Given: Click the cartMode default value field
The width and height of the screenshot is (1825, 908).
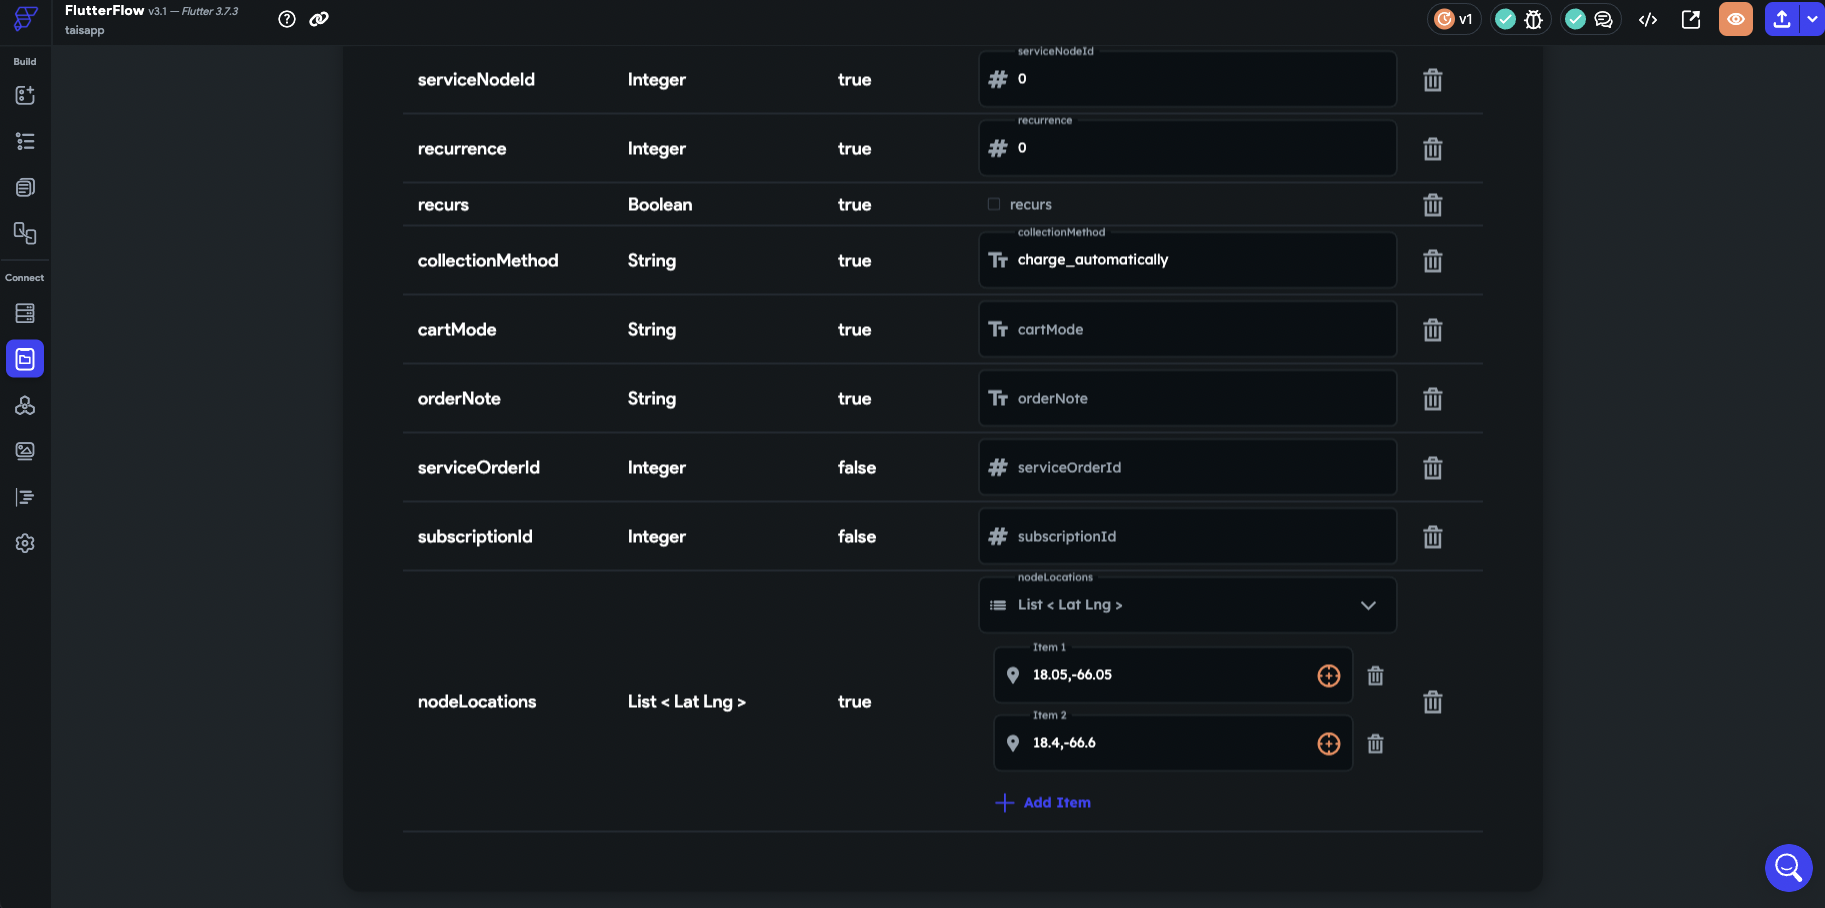Looking at the screenshot, I should pyautogui.click(x=1187, y=329).
